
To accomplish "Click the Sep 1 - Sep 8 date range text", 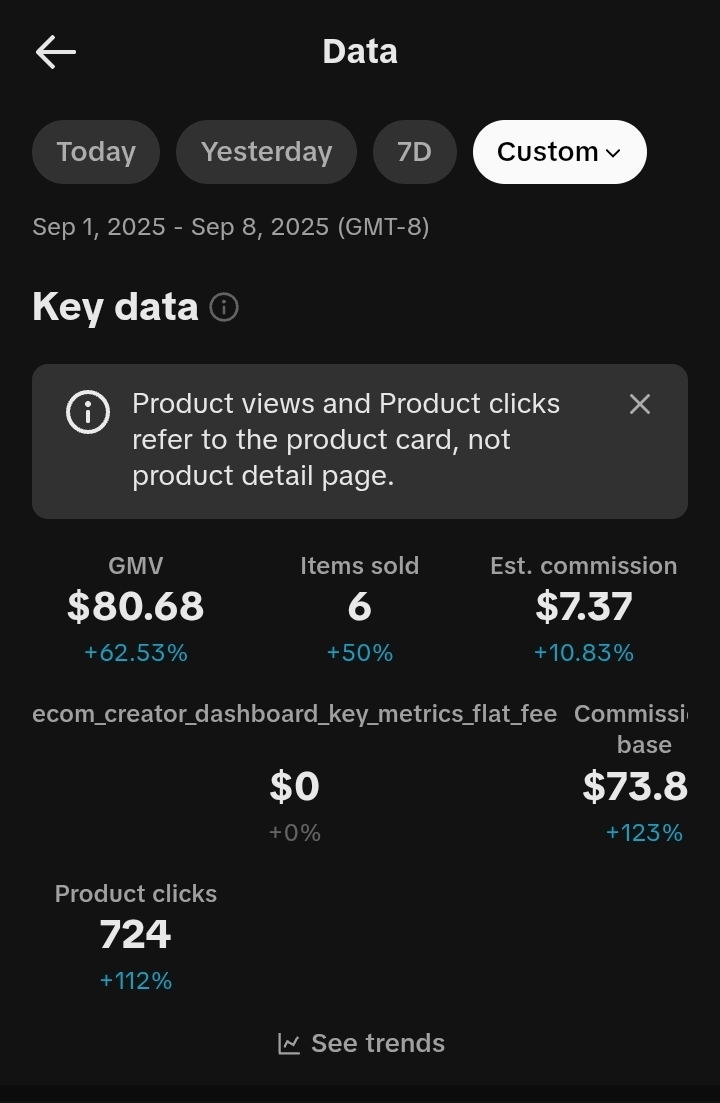I will 230,227.
